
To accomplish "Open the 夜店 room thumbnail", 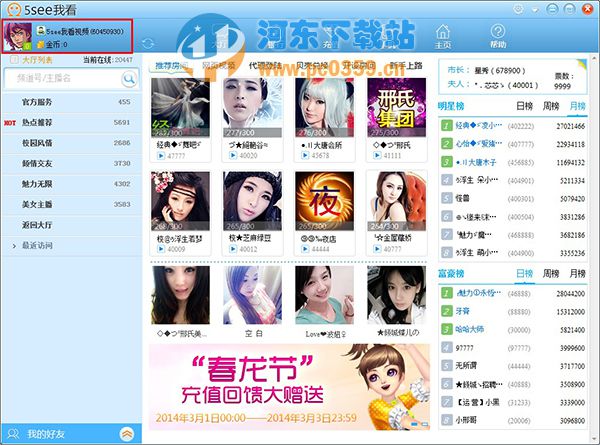I will coord(324,201).
